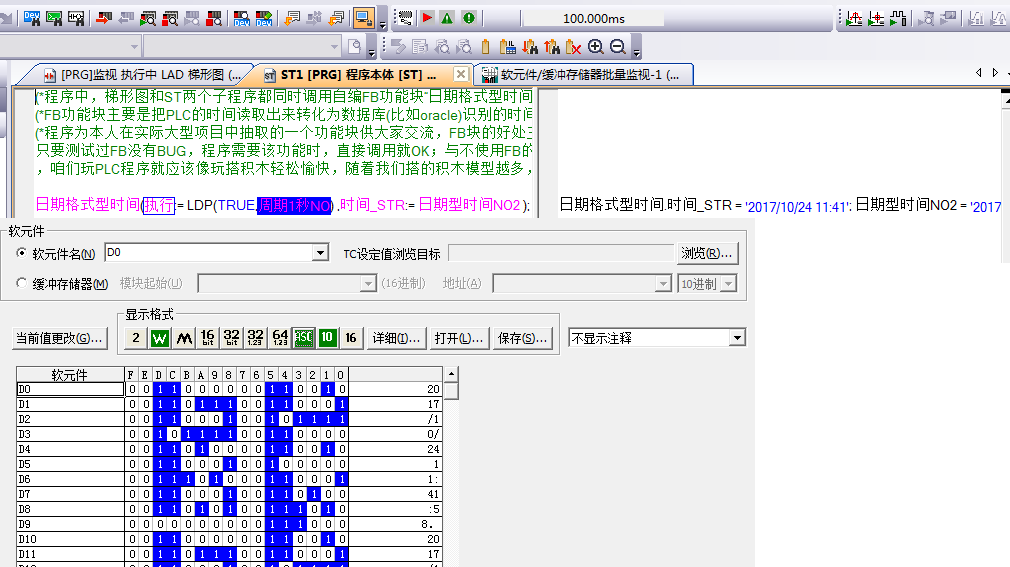Click the zoom out magnifier icon
This screenshot has width=1010, height=567.
tap(617, 46)
